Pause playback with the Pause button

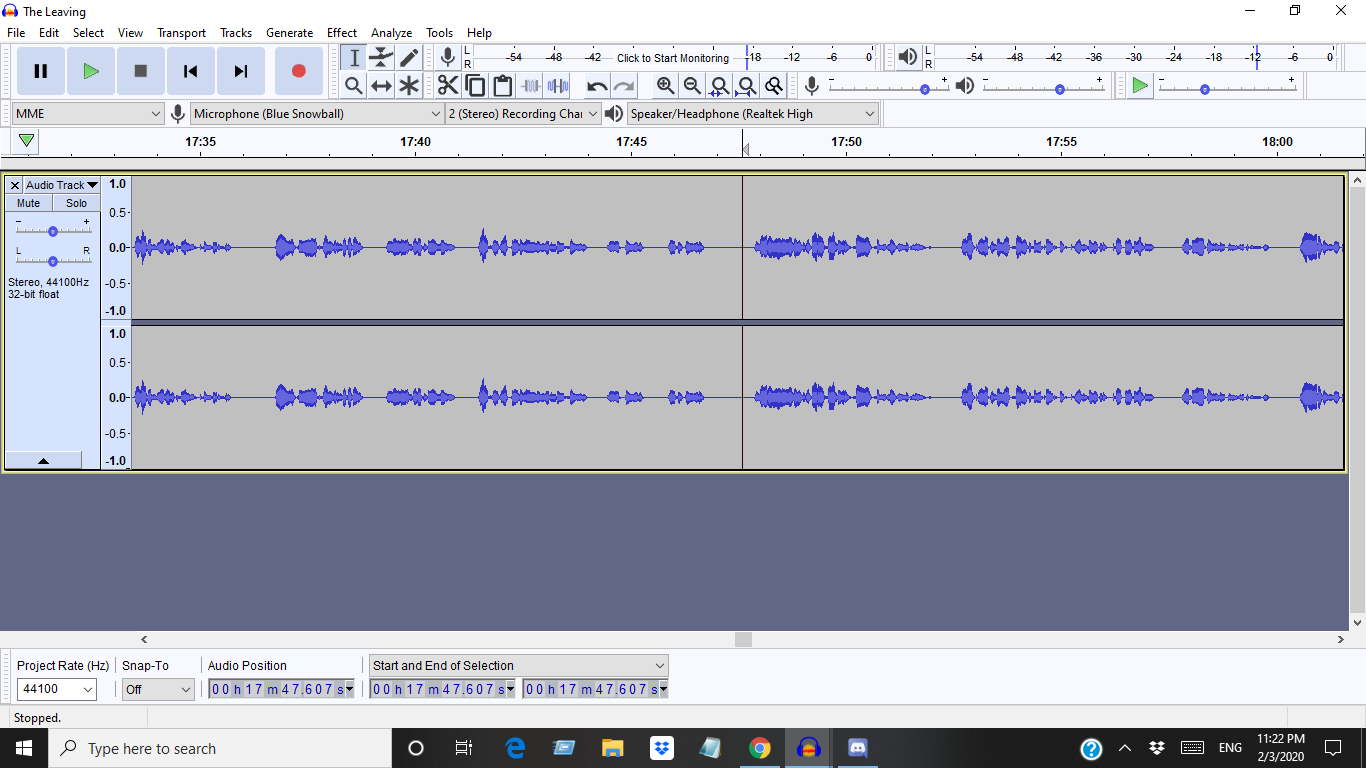coord(41,71)
